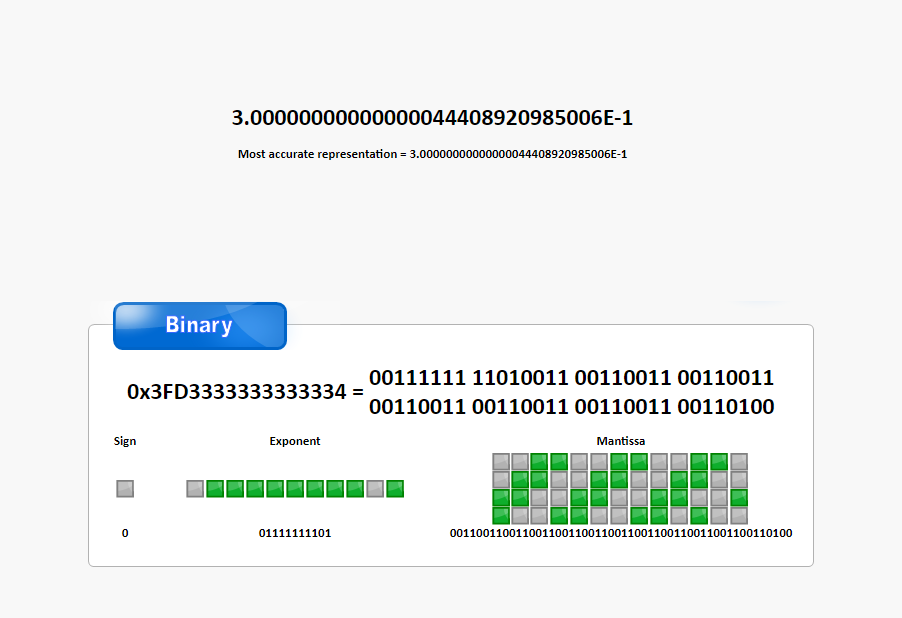Click the first row of binary digits
The image size is (902, 618).
571,378
